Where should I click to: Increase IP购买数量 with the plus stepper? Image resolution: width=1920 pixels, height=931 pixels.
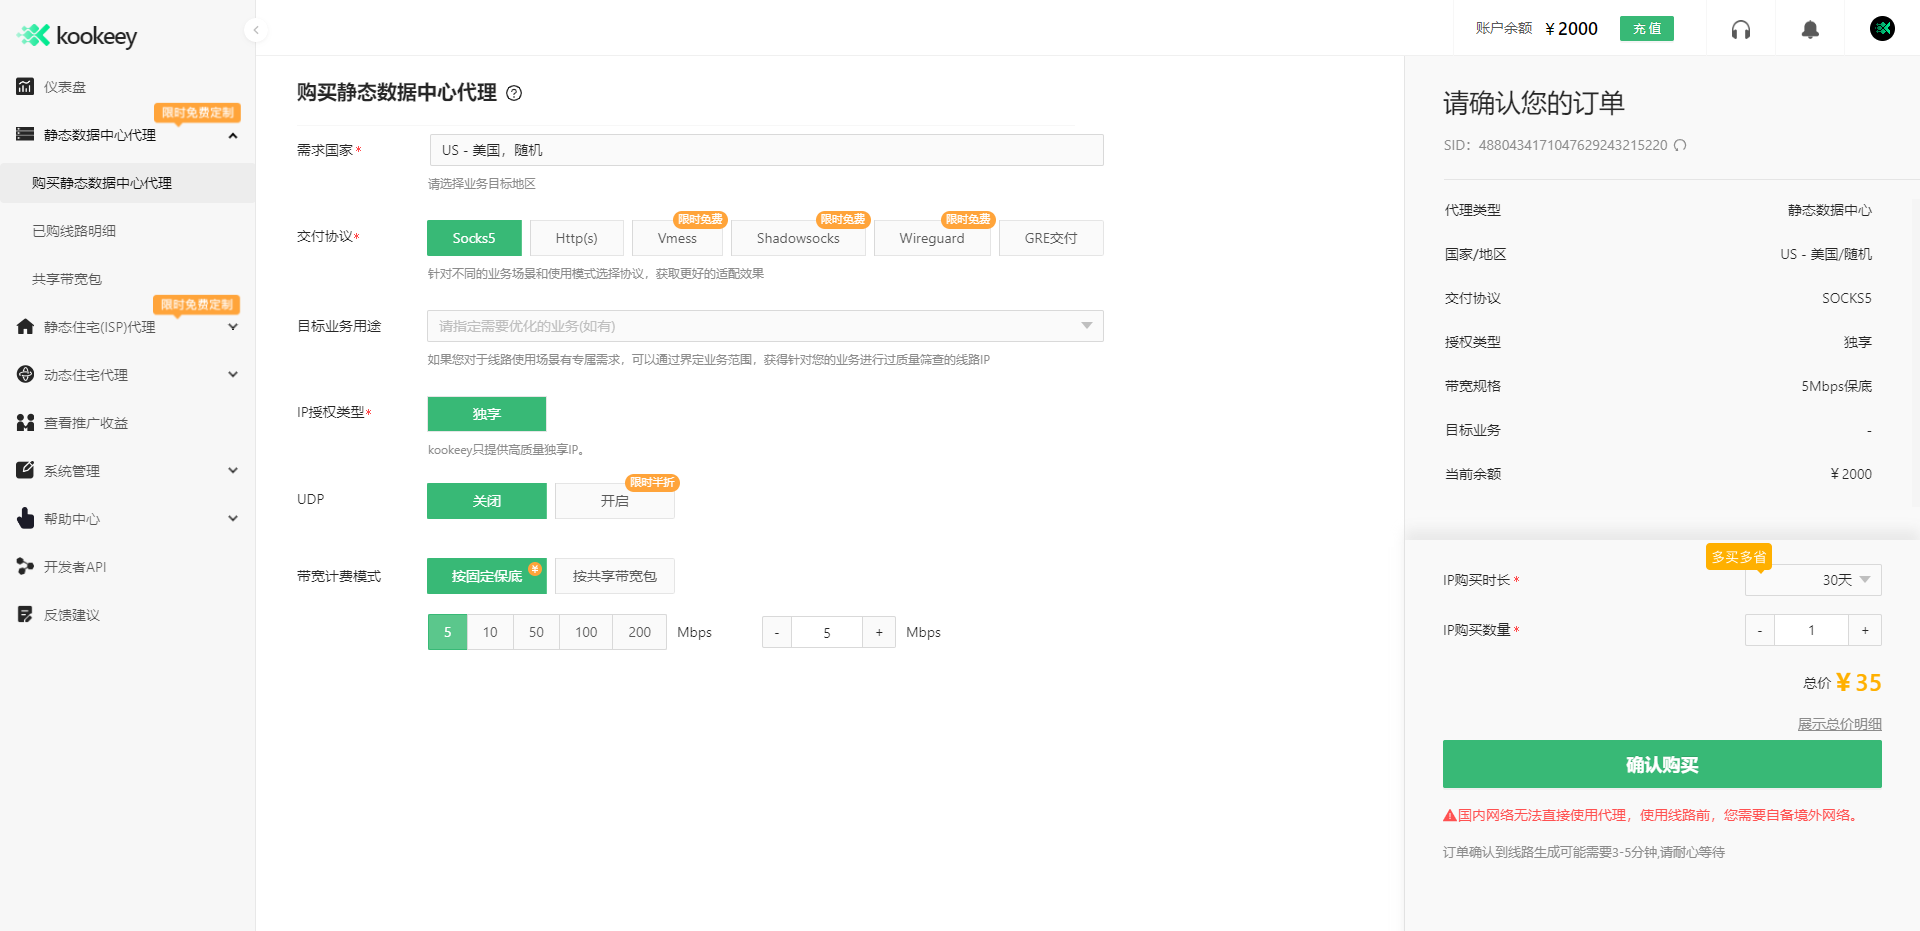coord(1865,630)
